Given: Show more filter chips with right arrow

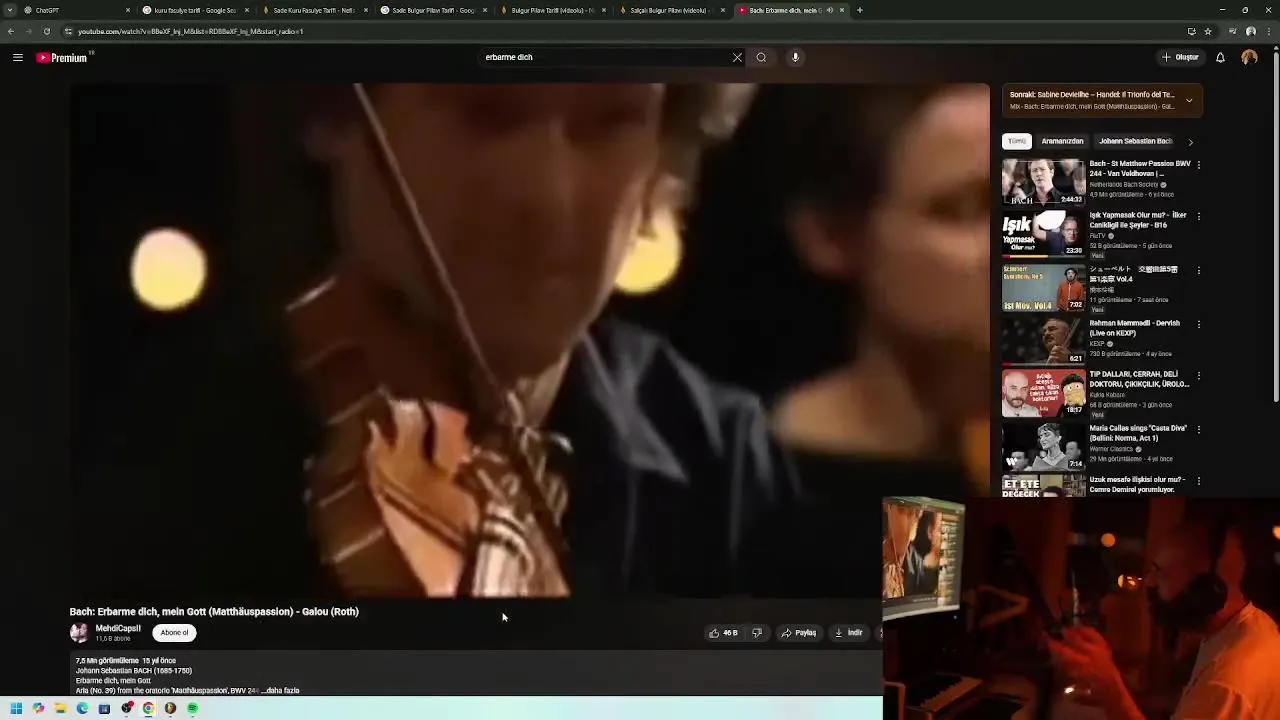Looking at the screenshot, I should (1190, 142).
